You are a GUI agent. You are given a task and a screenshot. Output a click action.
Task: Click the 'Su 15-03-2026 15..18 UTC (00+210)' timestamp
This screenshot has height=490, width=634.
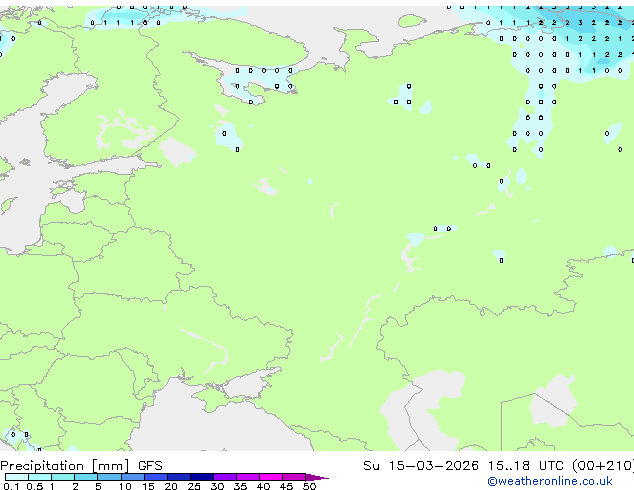point(499,466)
